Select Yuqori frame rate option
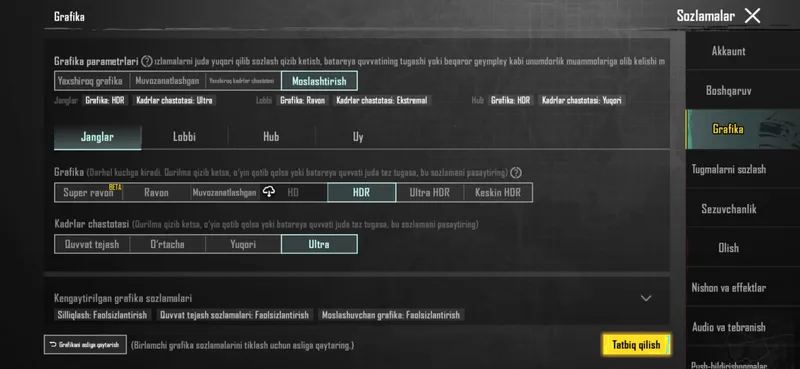 coord(243,244)
